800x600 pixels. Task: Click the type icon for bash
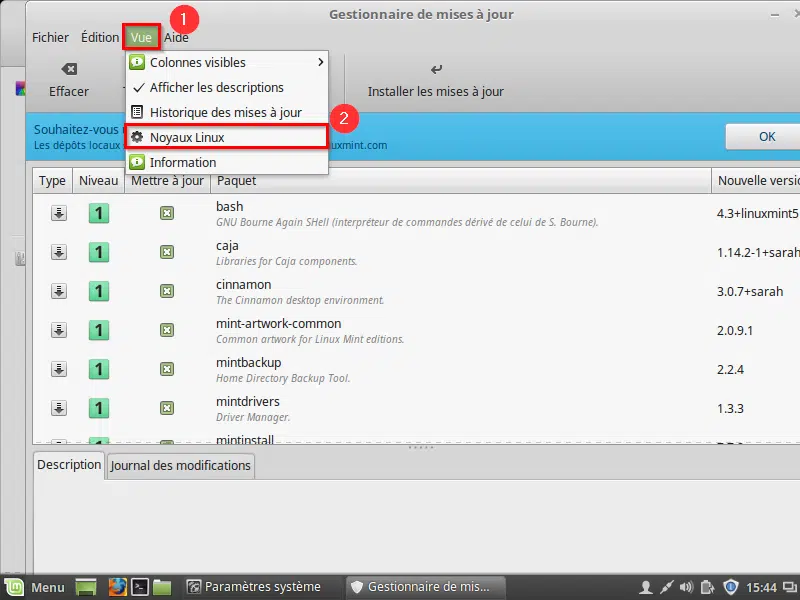point(59,213)
